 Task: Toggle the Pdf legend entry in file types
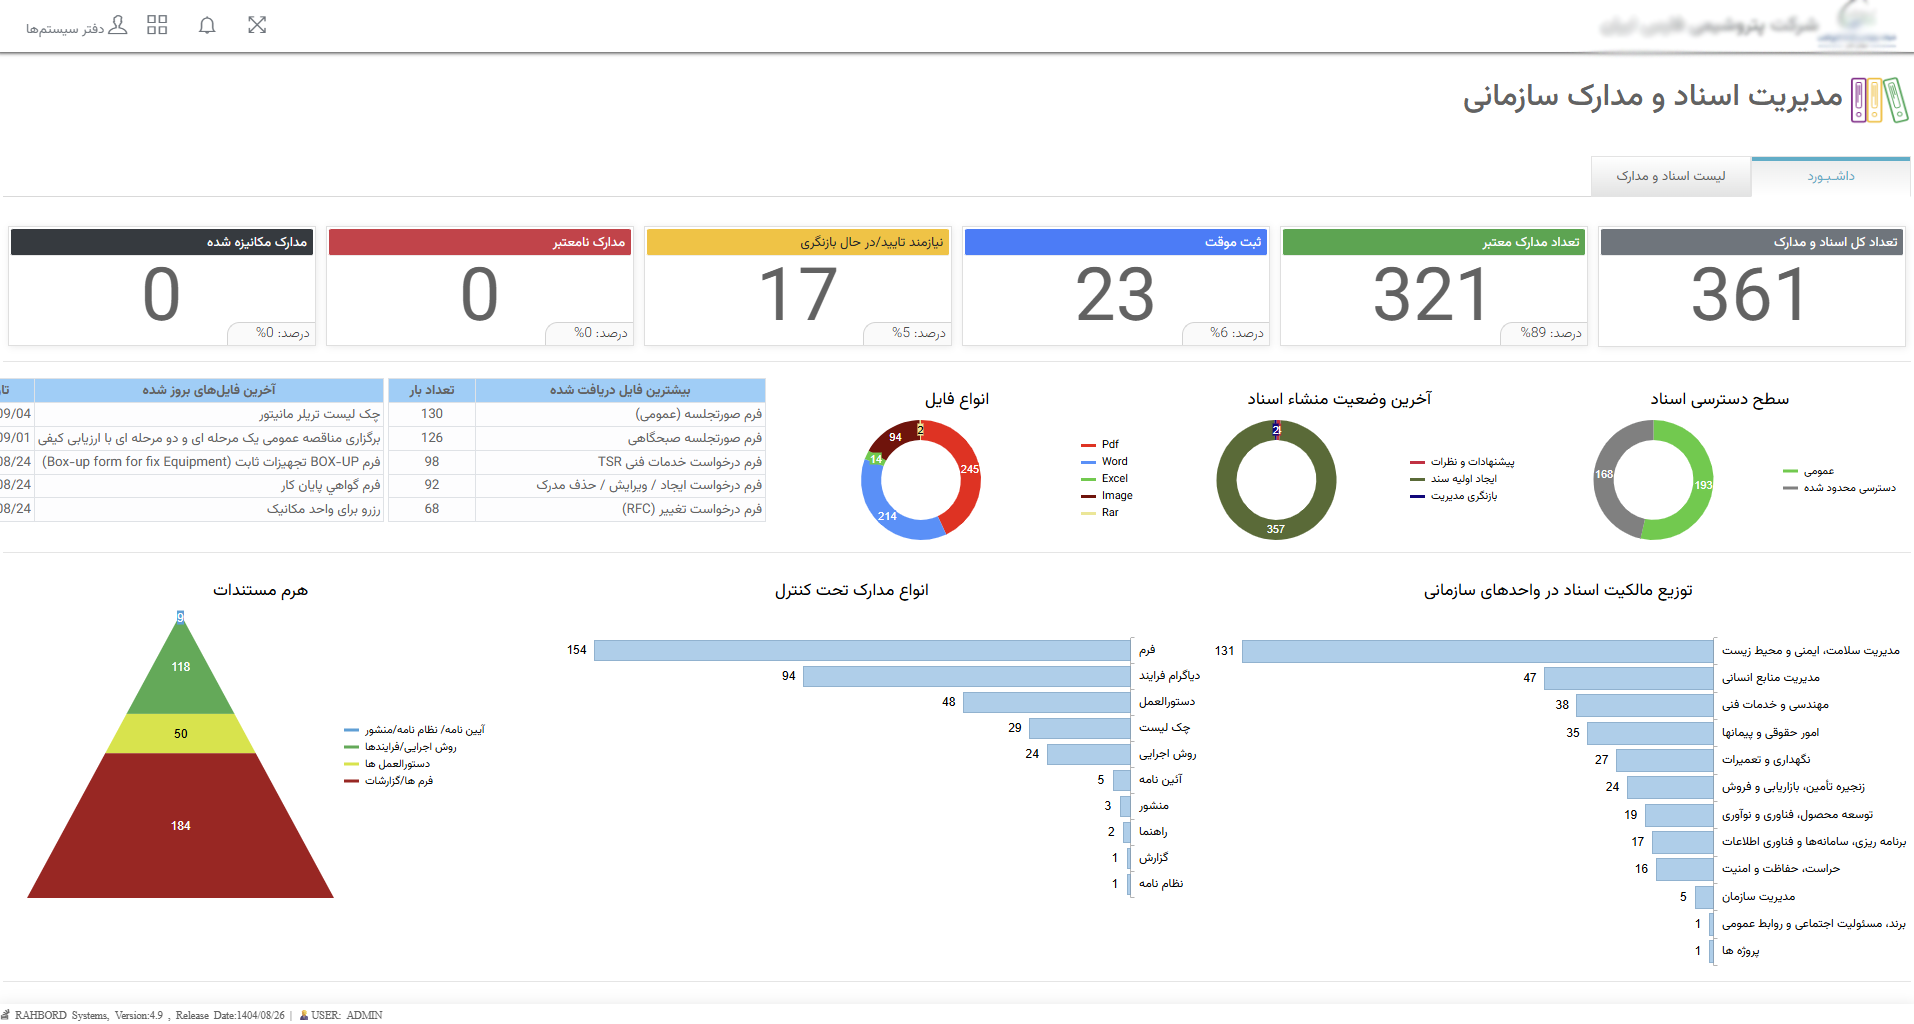[x=1100, y=444]
